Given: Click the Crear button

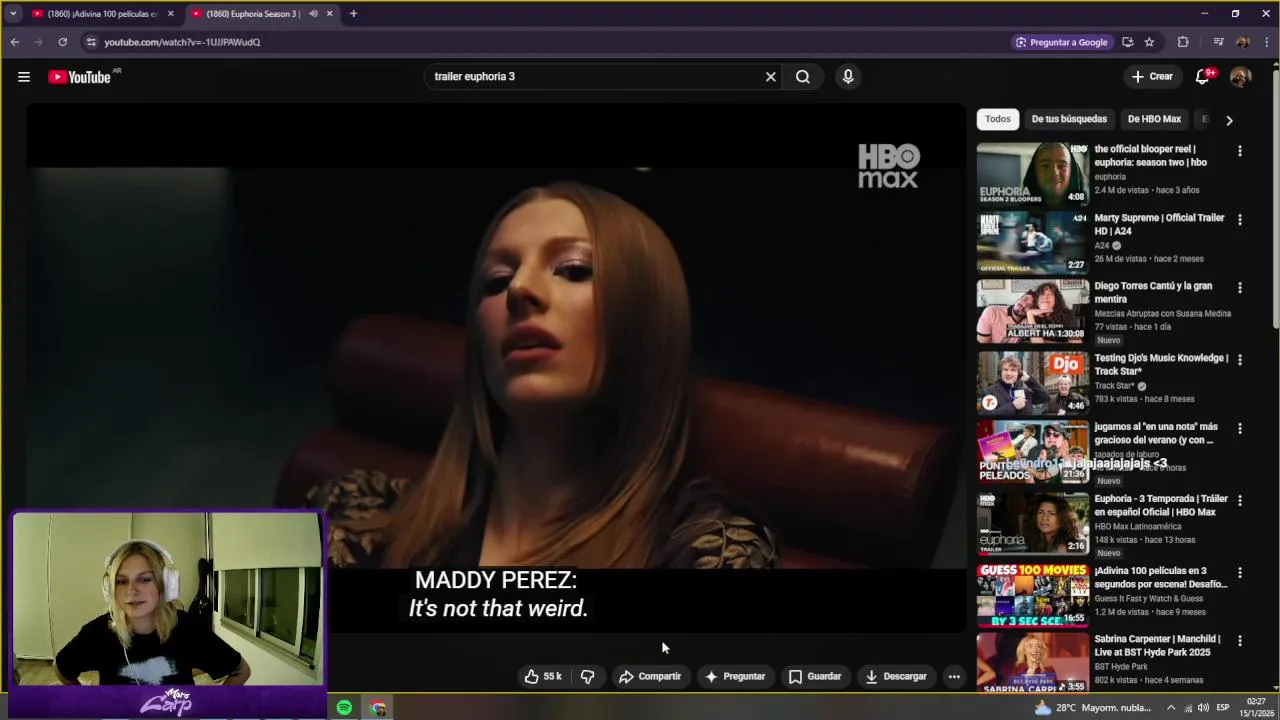Looking at the screenshot, I should pos(1151,77).
